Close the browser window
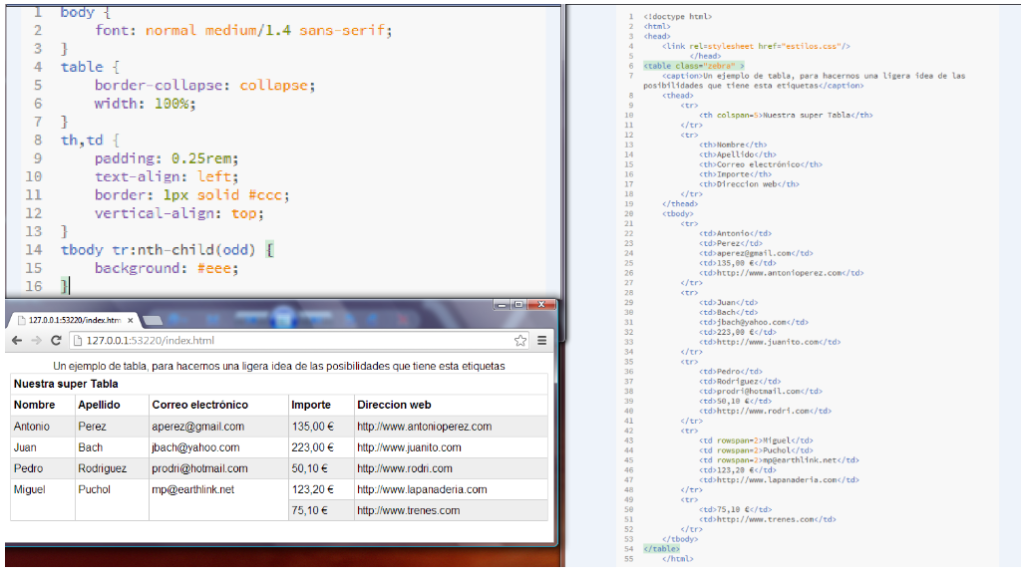The width and height of the screenshot is (1024, 580). (542, 304)
